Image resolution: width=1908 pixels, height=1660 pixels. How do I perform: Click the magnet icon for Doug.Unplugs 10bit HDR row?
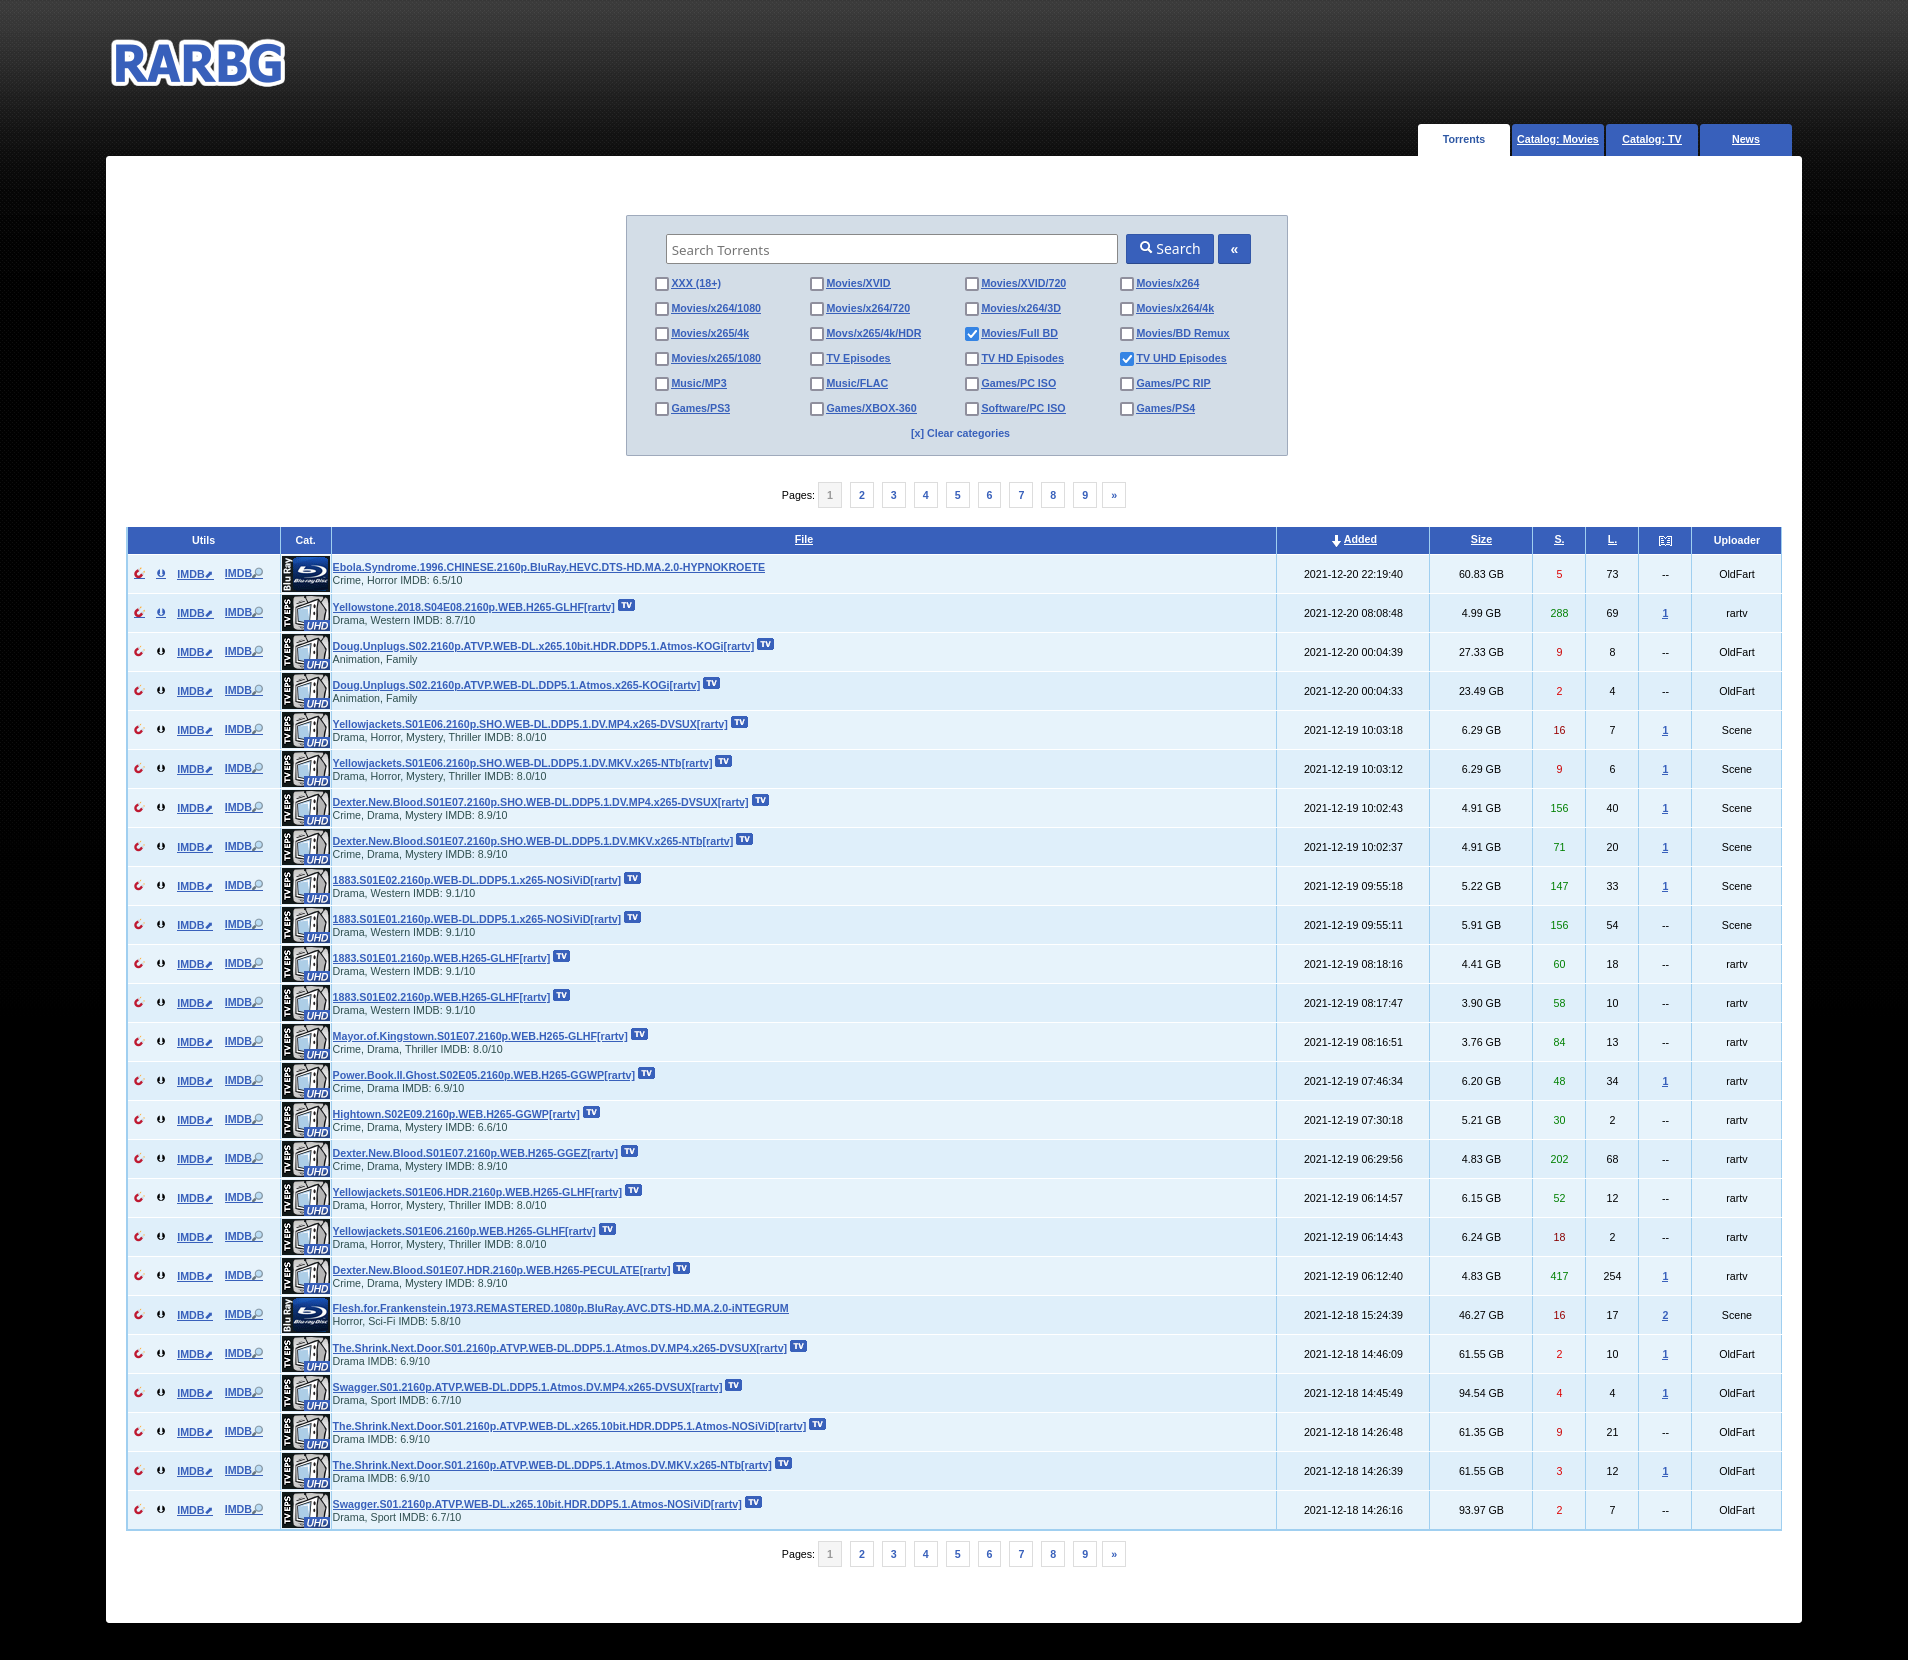click(x=139, y=652)
